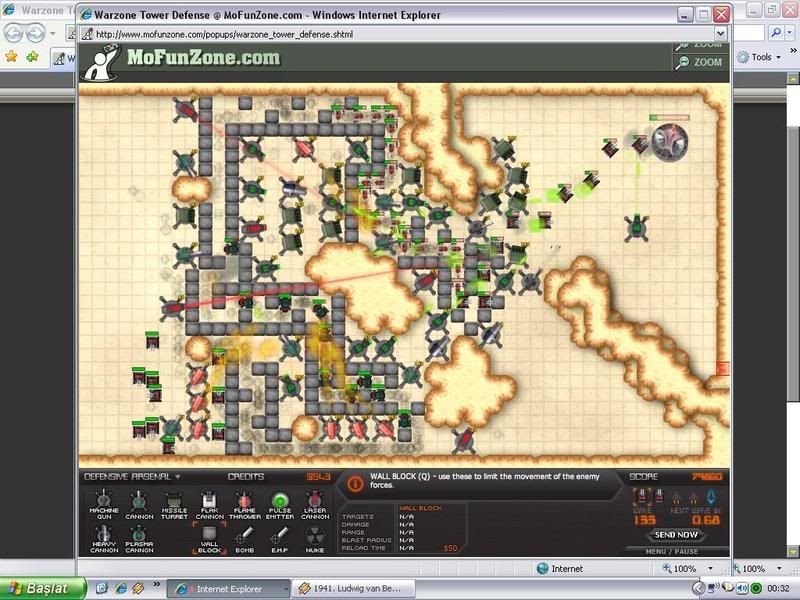Image resolution: width=800 pixels, height=600 pixels.
Task: Click the Zoom magnifier in game header
Action: pyautogui.click(x=683, y=62)
